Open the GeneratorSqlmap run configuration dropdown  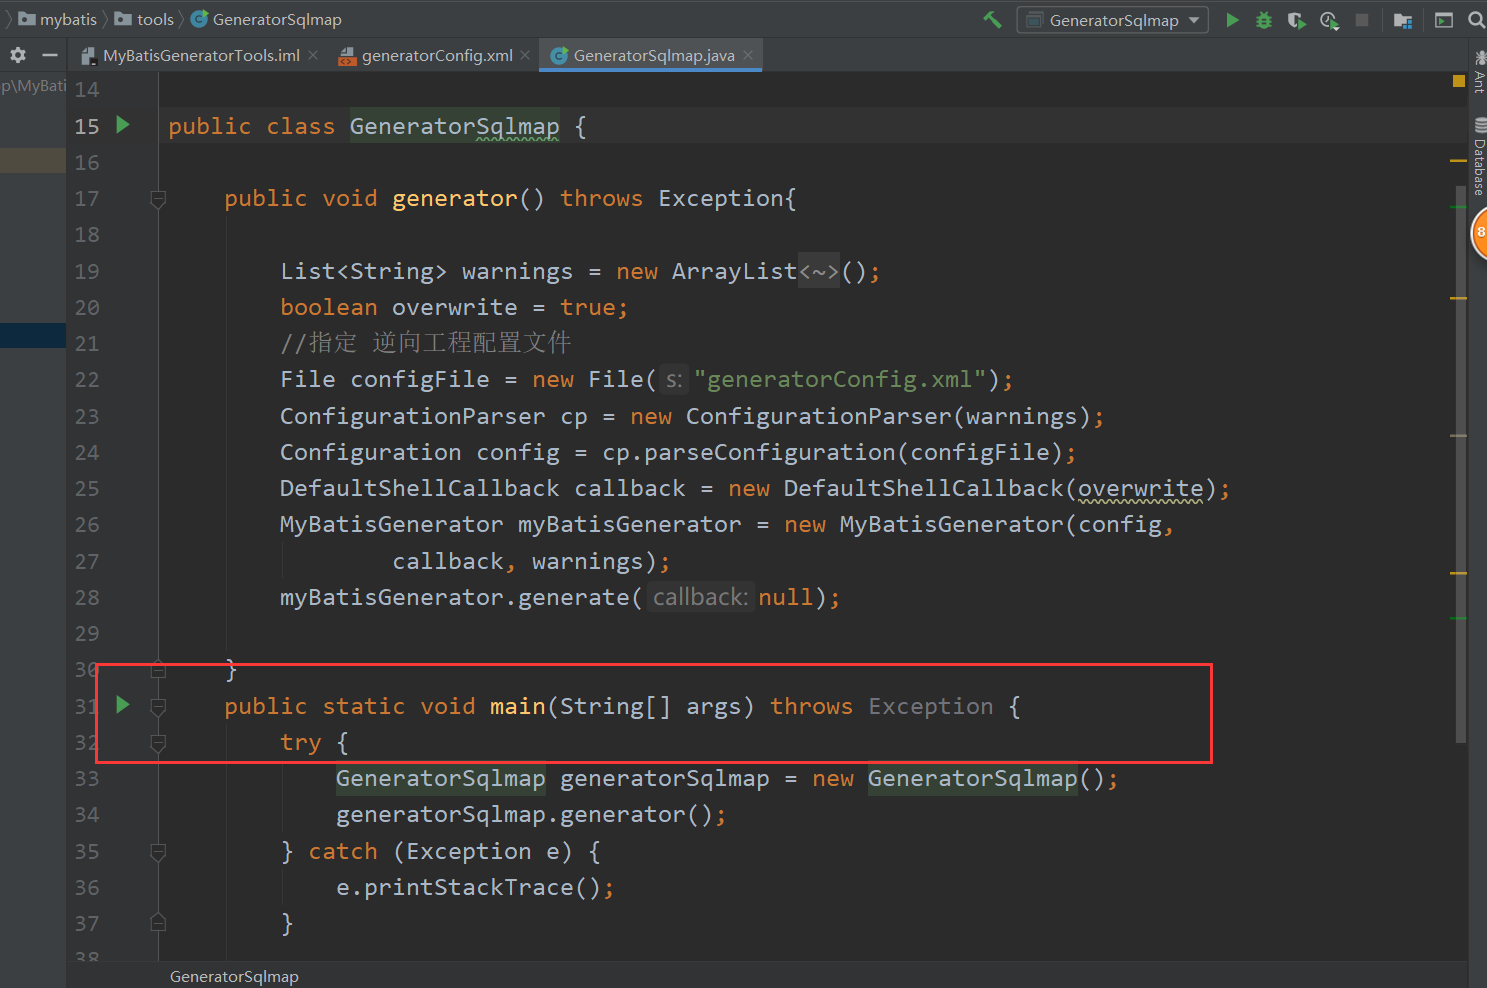point(1112,20)
